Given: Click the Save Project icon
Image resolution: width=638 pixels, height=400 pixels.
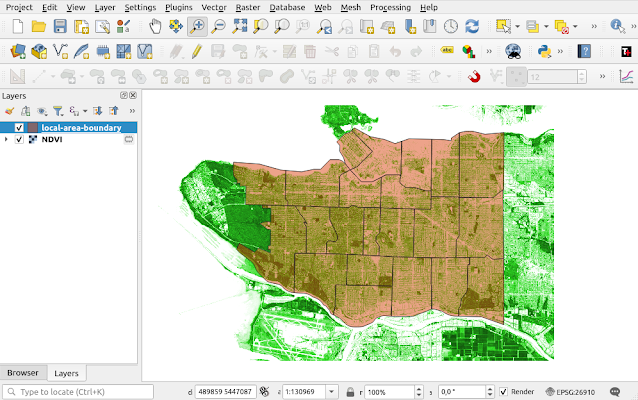Looking at the screenshot, I should coord(60,26).
